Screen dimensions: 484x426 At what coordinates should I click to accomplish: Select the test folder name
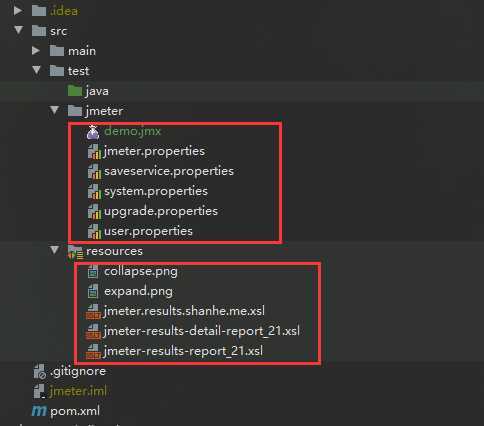coord(78,71)
